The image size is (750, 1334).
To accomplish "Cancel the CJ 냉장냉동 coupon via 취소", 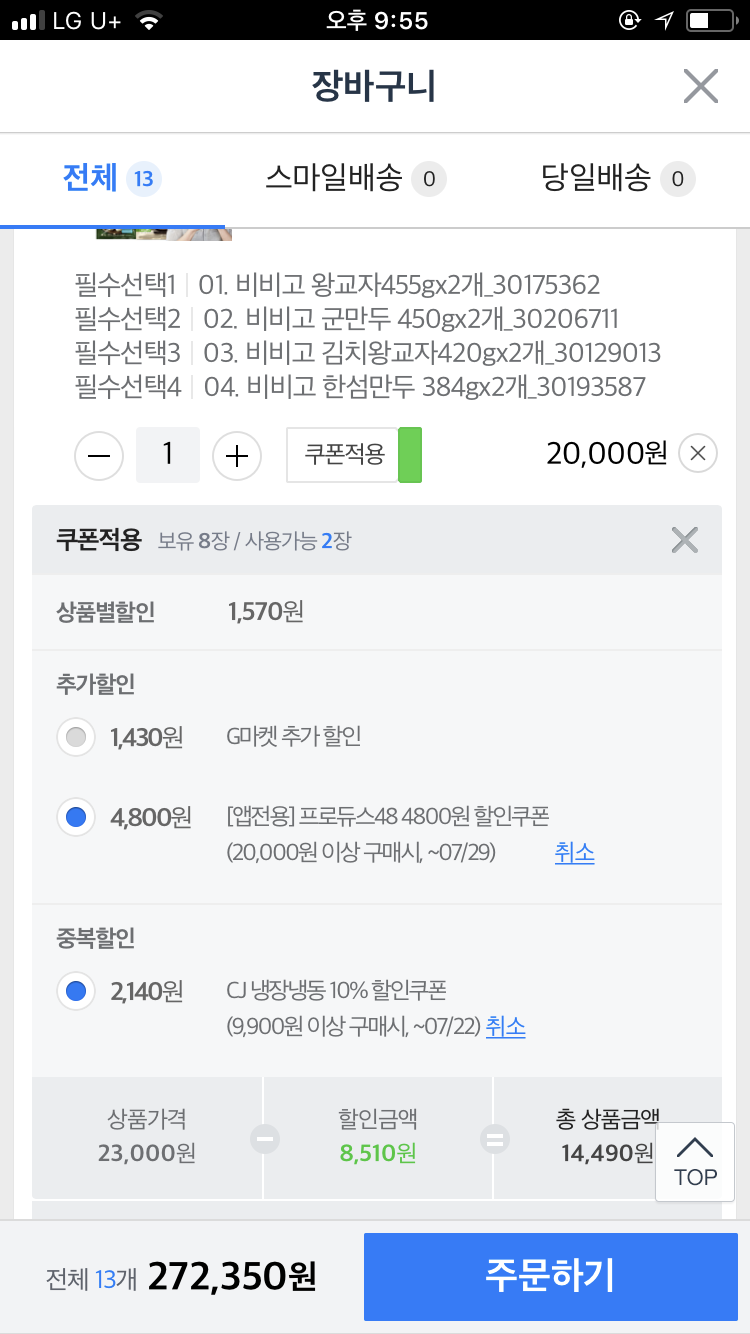I will click(x=505, y=1026).
